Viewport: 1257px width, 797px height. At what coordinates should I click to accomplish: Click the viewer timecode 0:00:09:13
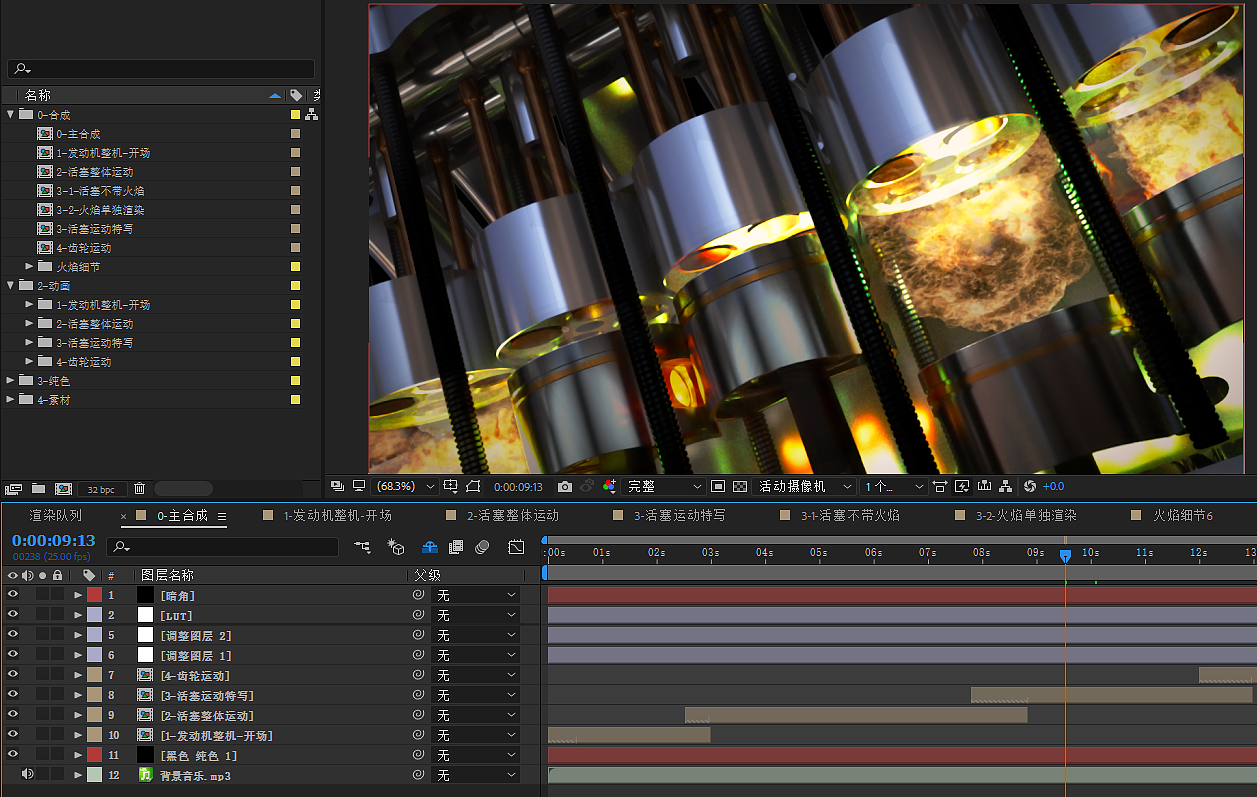pos(518,487)
